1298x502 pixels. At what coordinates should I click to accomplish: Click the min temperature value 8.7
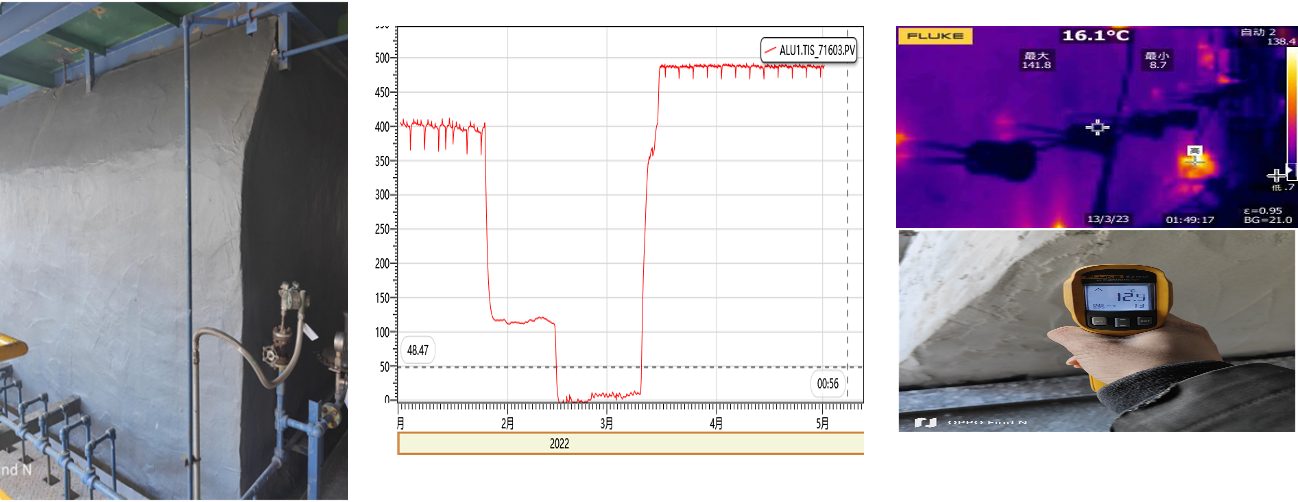pyautogui.click(x=1159, y=66)
